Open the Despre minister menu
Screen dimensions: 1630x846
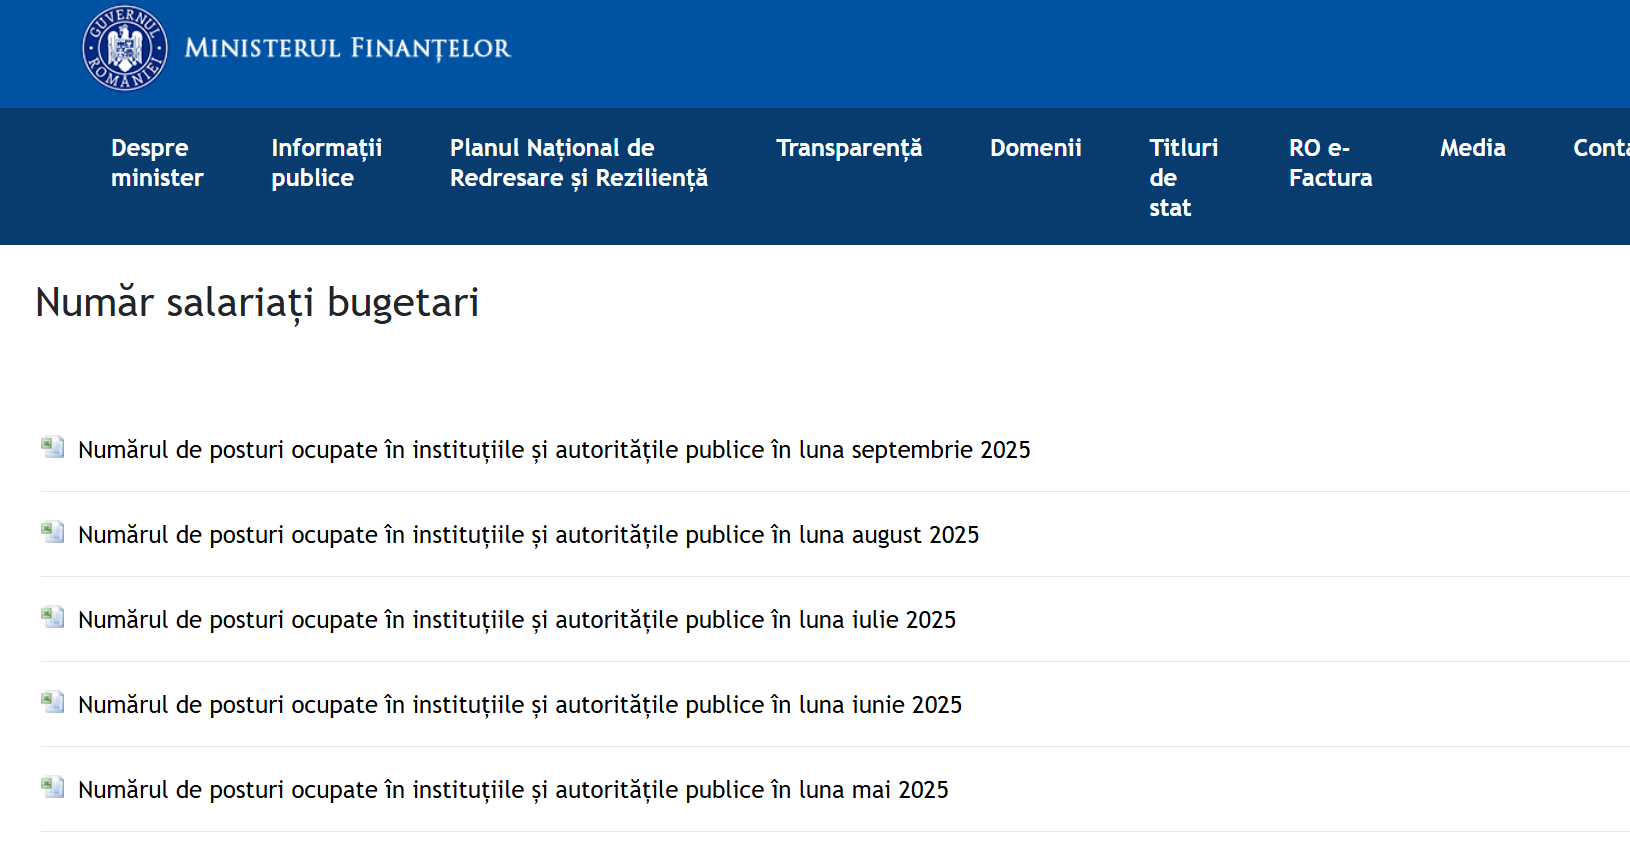point(157,163)
